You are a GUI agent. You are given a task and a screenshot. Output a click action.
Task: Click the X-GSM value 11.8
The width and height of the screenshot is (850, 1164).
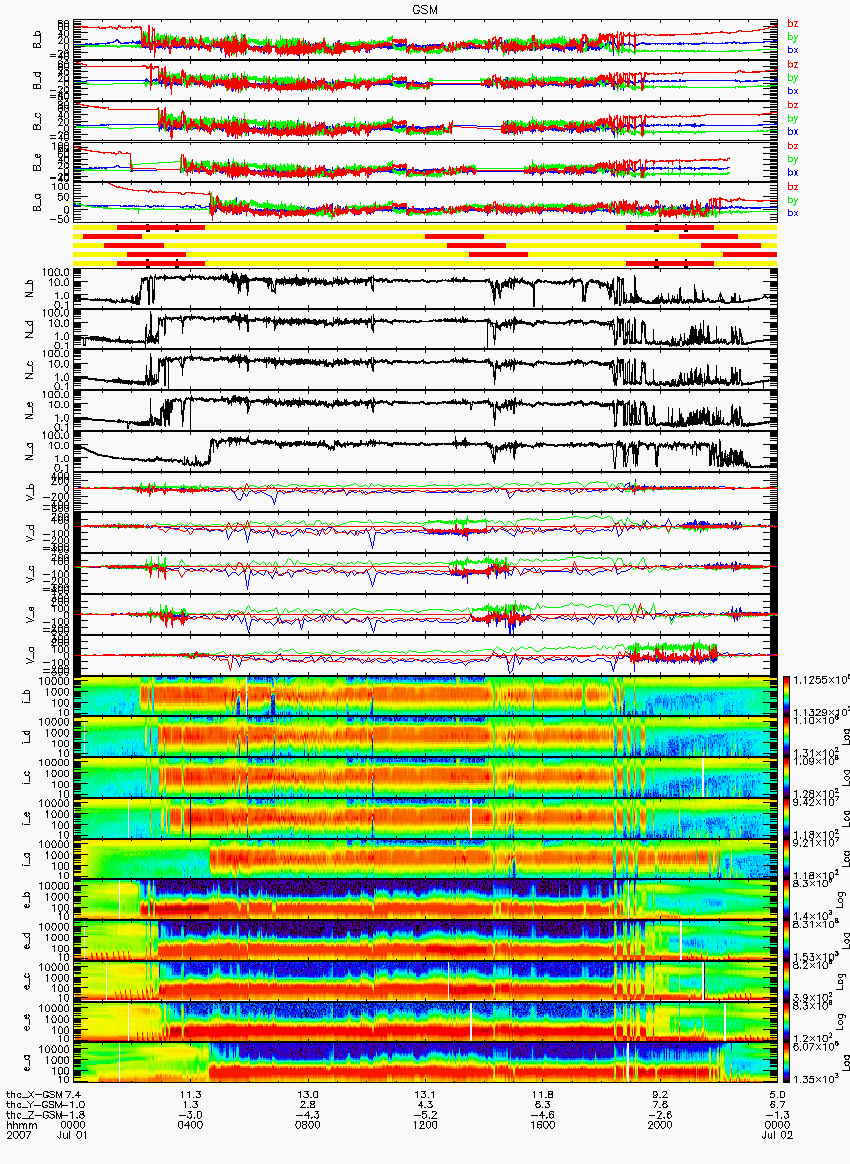pyautogui.click(x=543, y=1095)
